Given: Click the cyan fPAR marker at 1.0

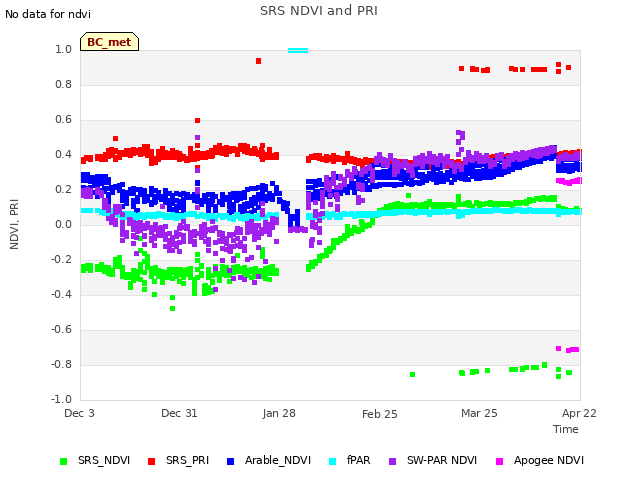Looking at the screenshot, I should click(298, 51).
